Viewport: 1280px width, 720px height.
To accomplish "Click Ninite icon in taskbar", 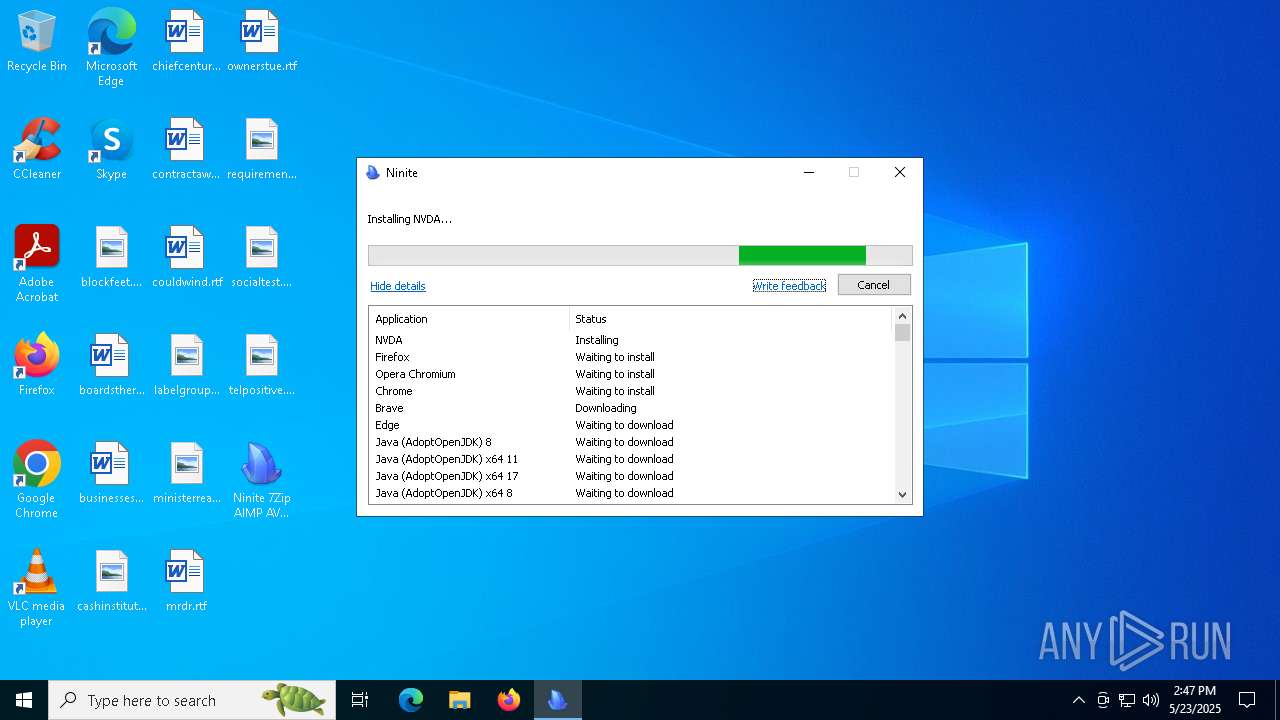I will tap(557, 700).
